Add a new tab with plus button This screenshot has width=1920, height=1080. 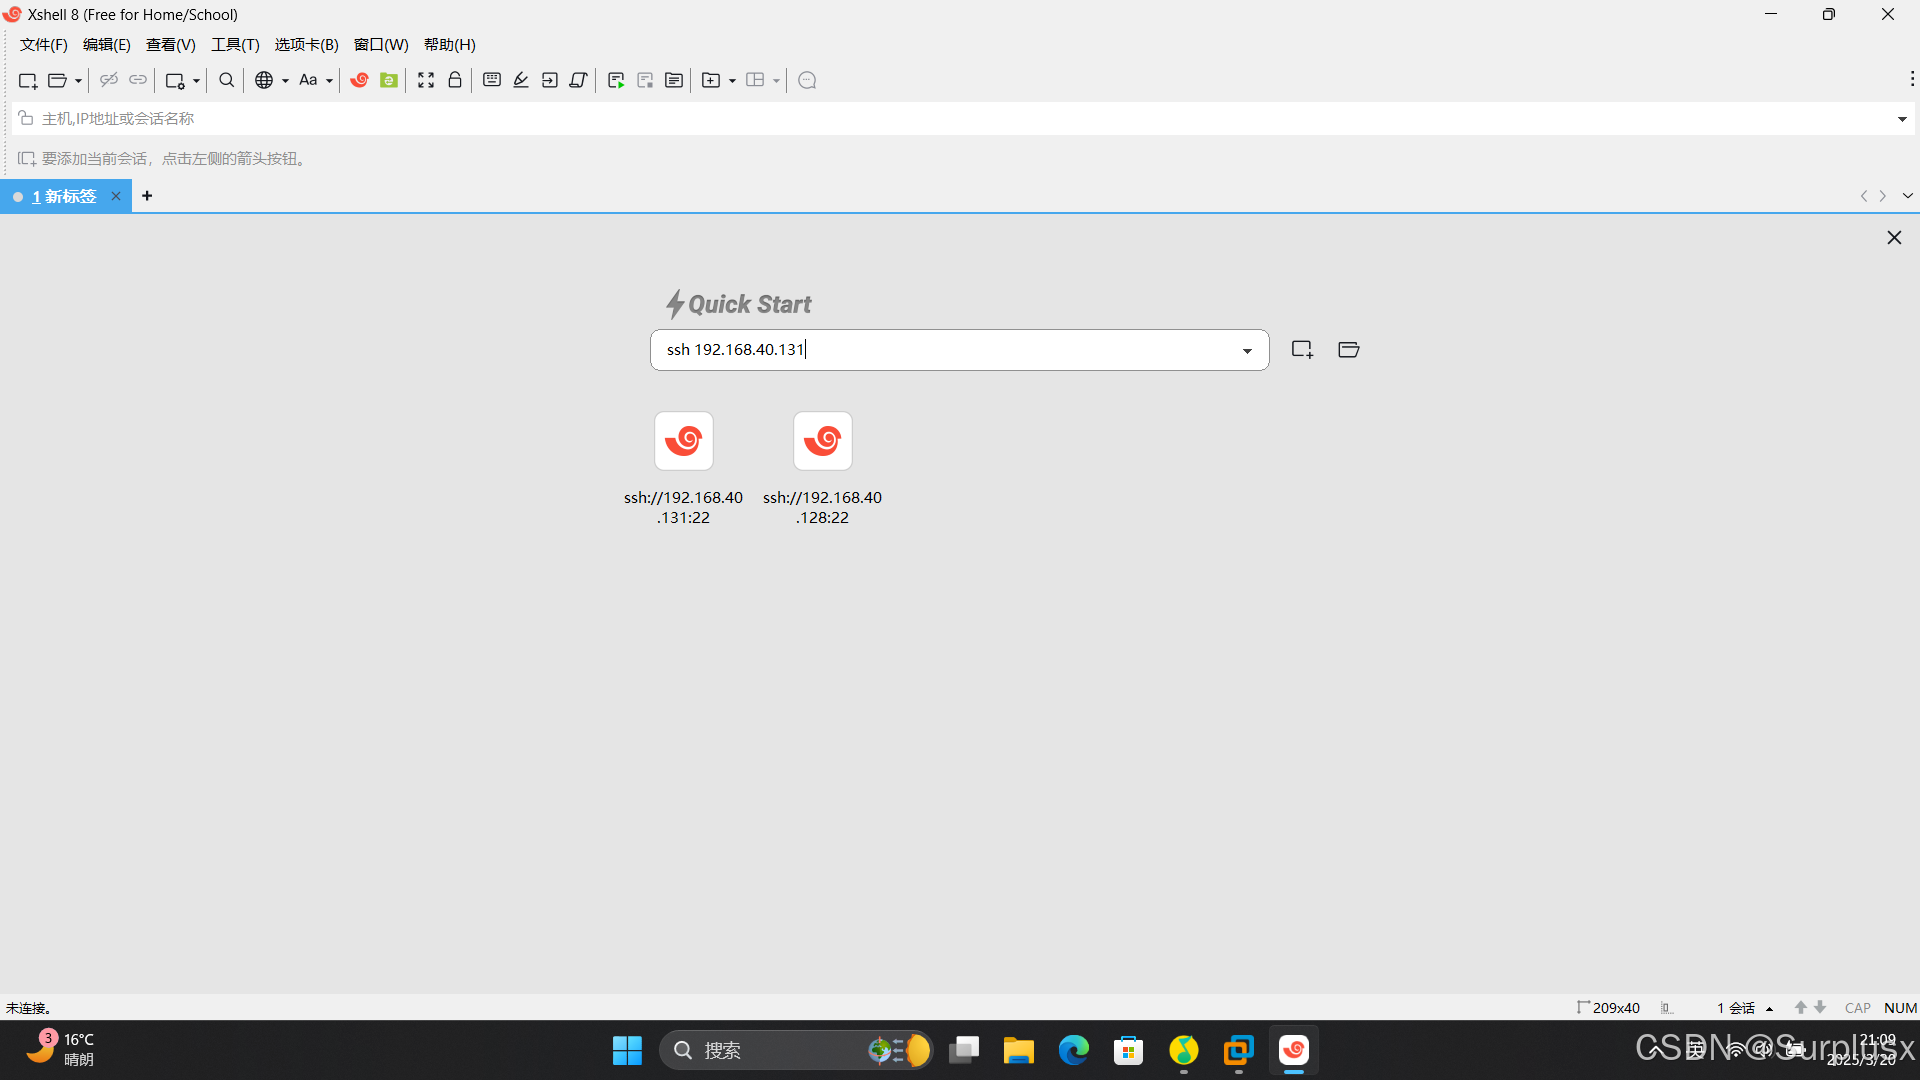coord(147,196)
